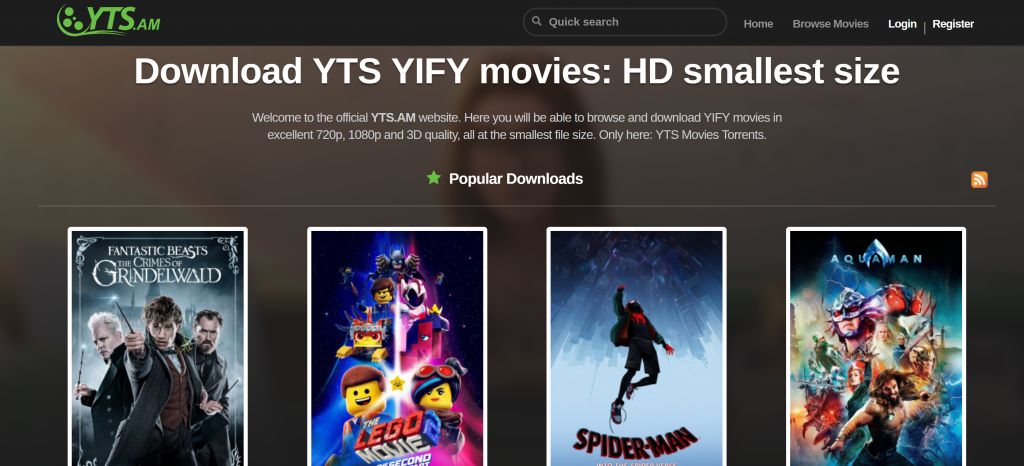
Task: Open the Browse Movies menu item
Action: [x=831, y=23]
